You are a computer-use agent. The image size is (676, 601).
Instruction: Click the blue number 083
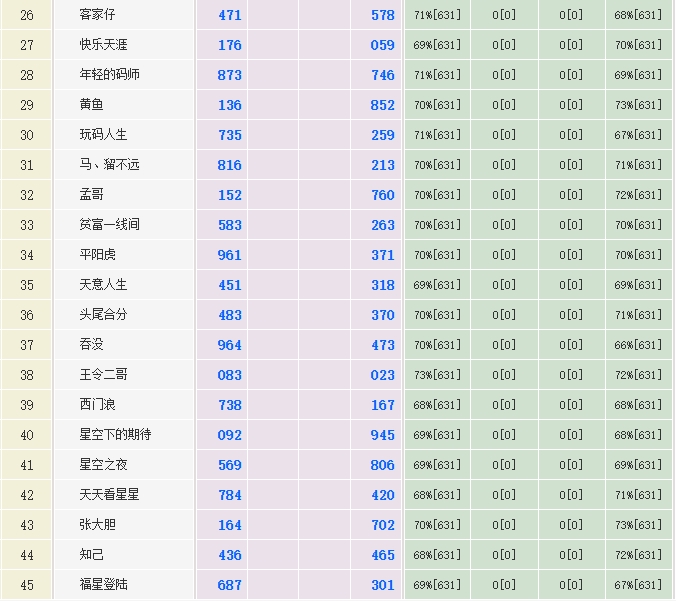click(230, 375)
